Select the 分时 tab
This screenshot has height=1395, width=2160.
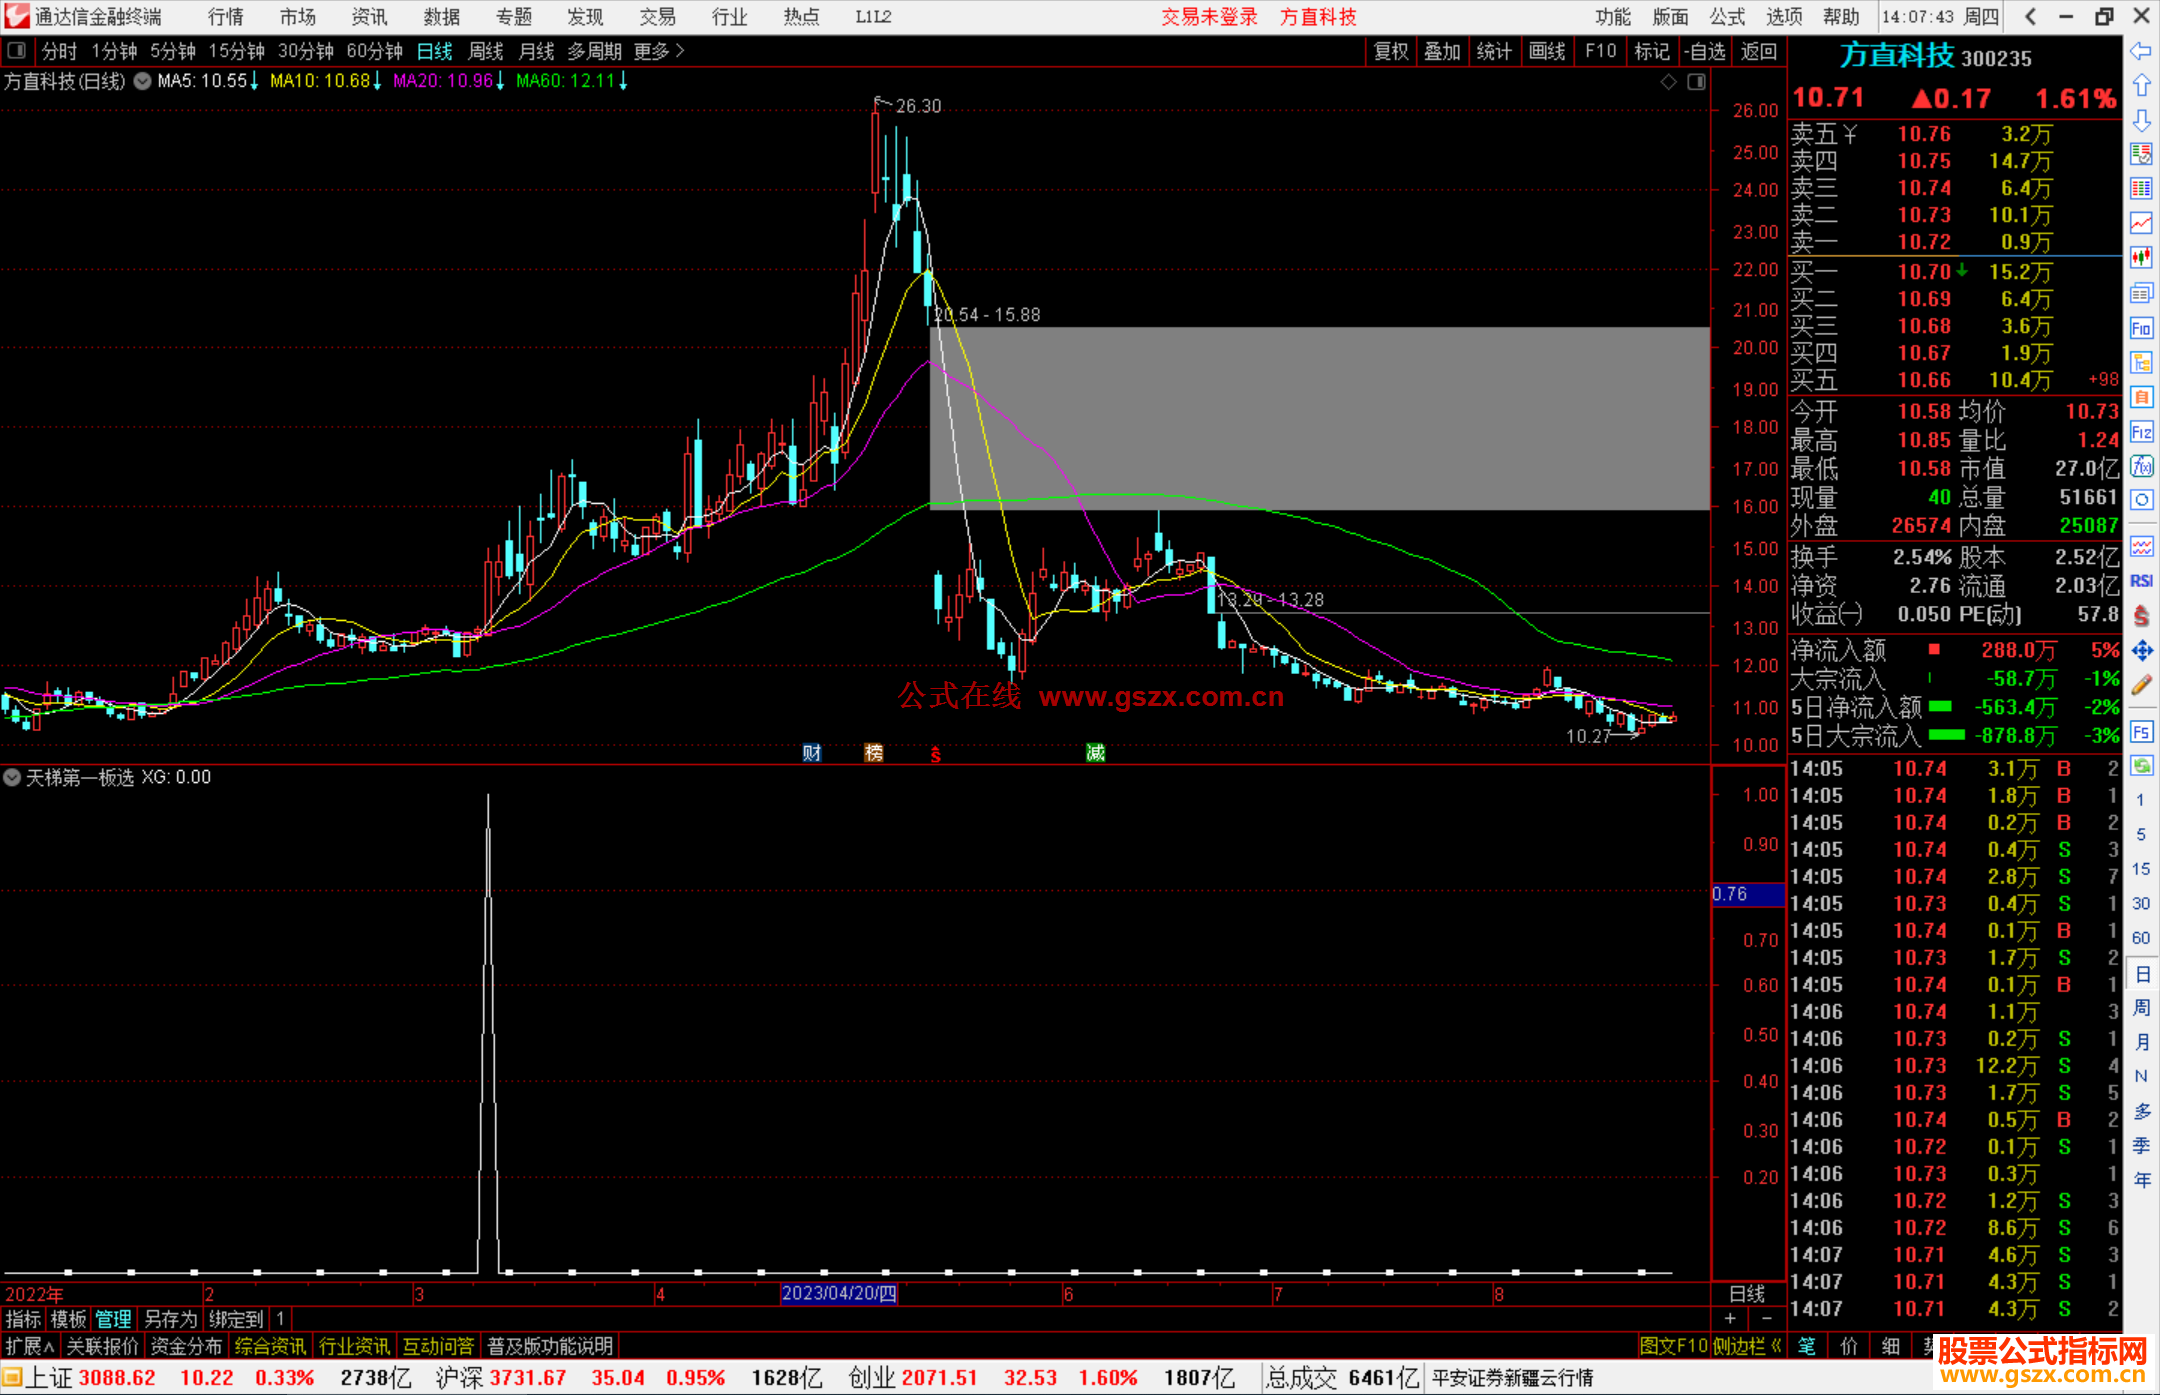coord(59,51)
